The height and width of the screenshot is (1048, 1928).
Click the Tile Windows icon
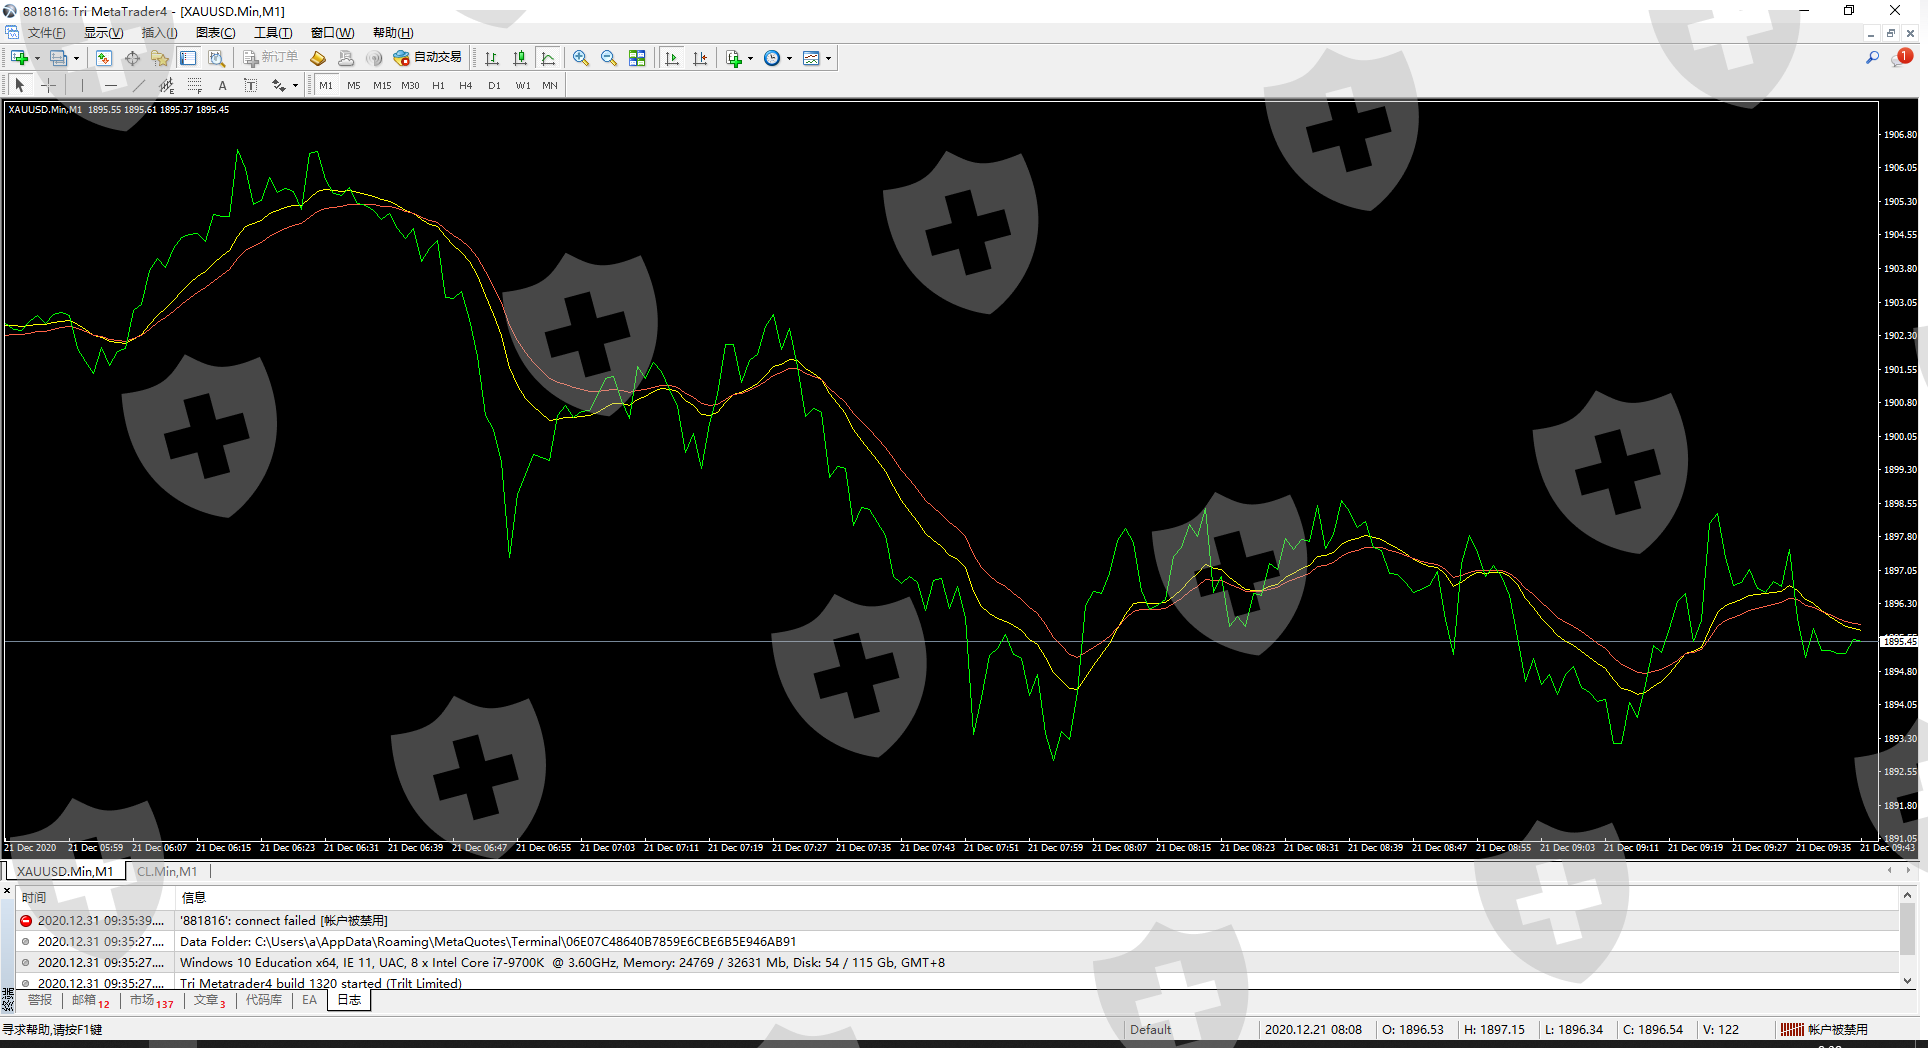pyautogui.click(x=637, y=58)
